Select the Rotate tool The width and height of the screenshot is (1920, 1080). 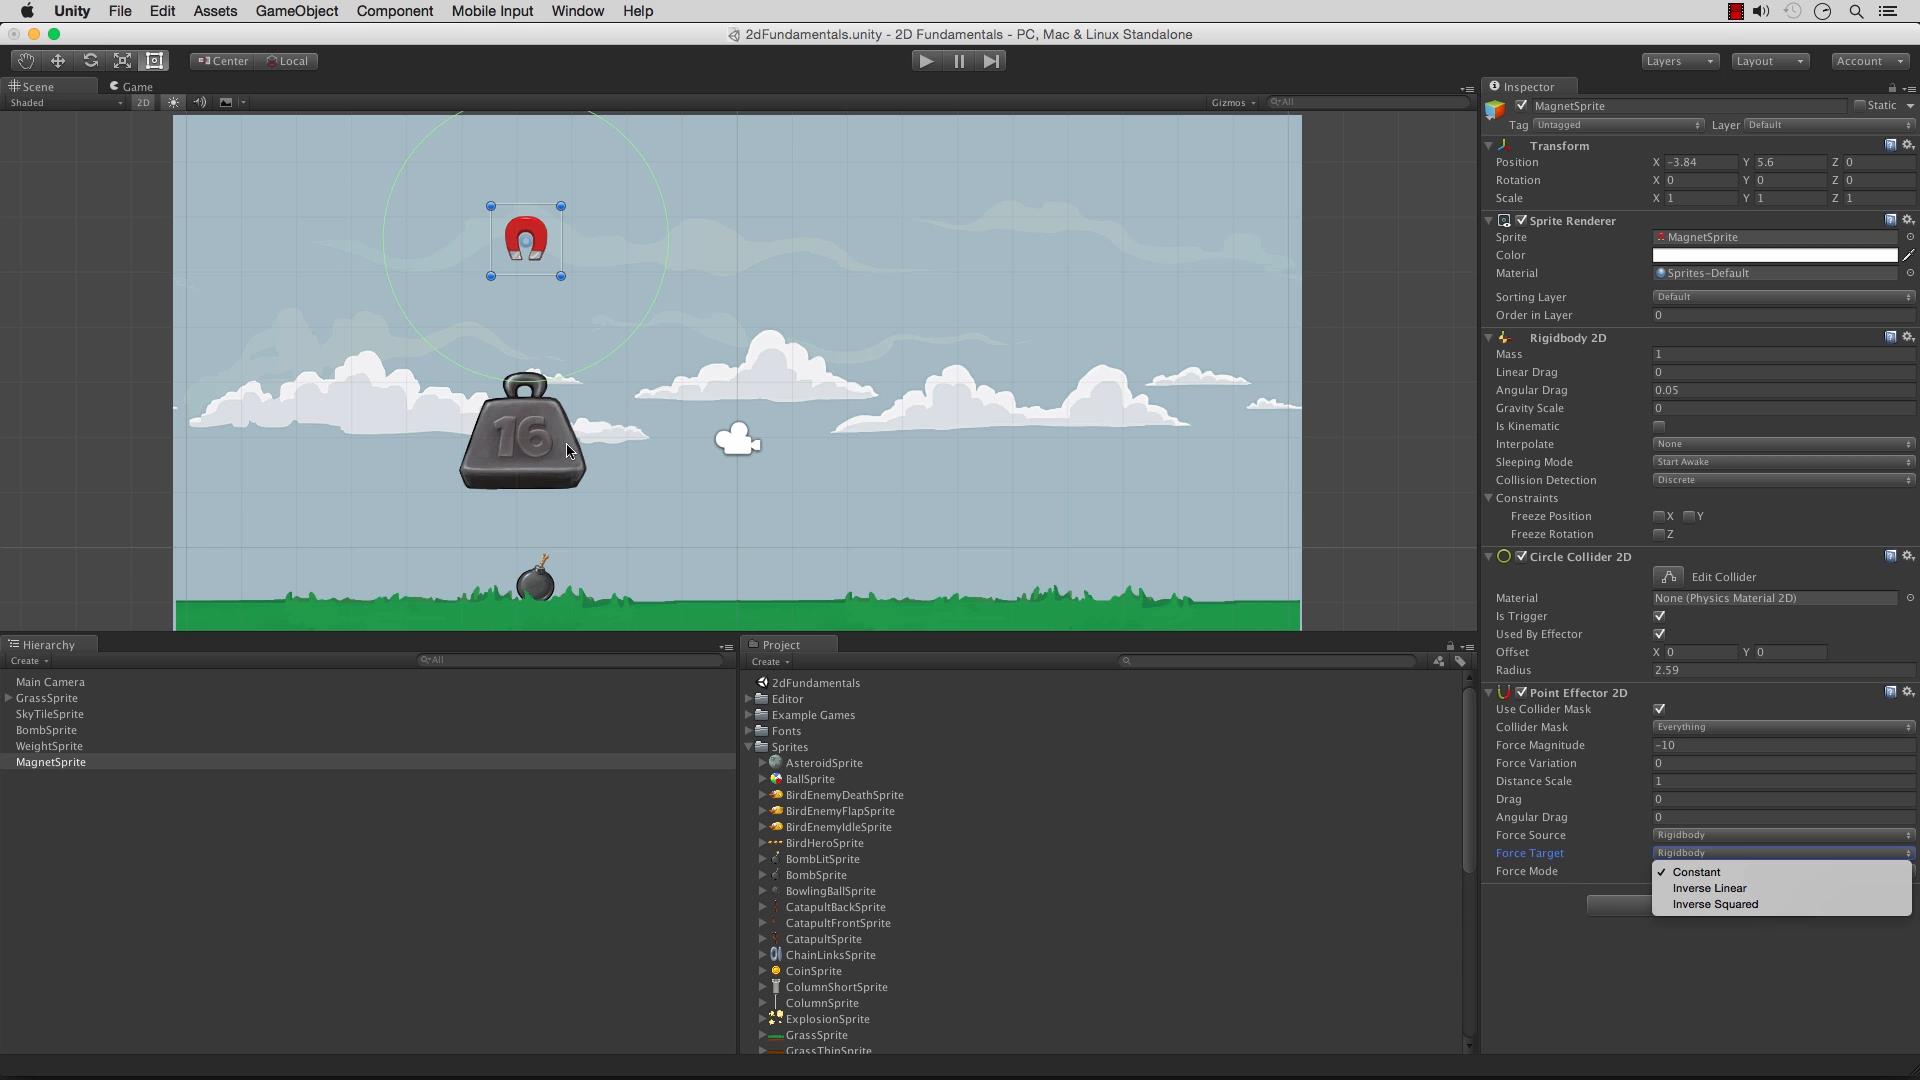[90, 61]
